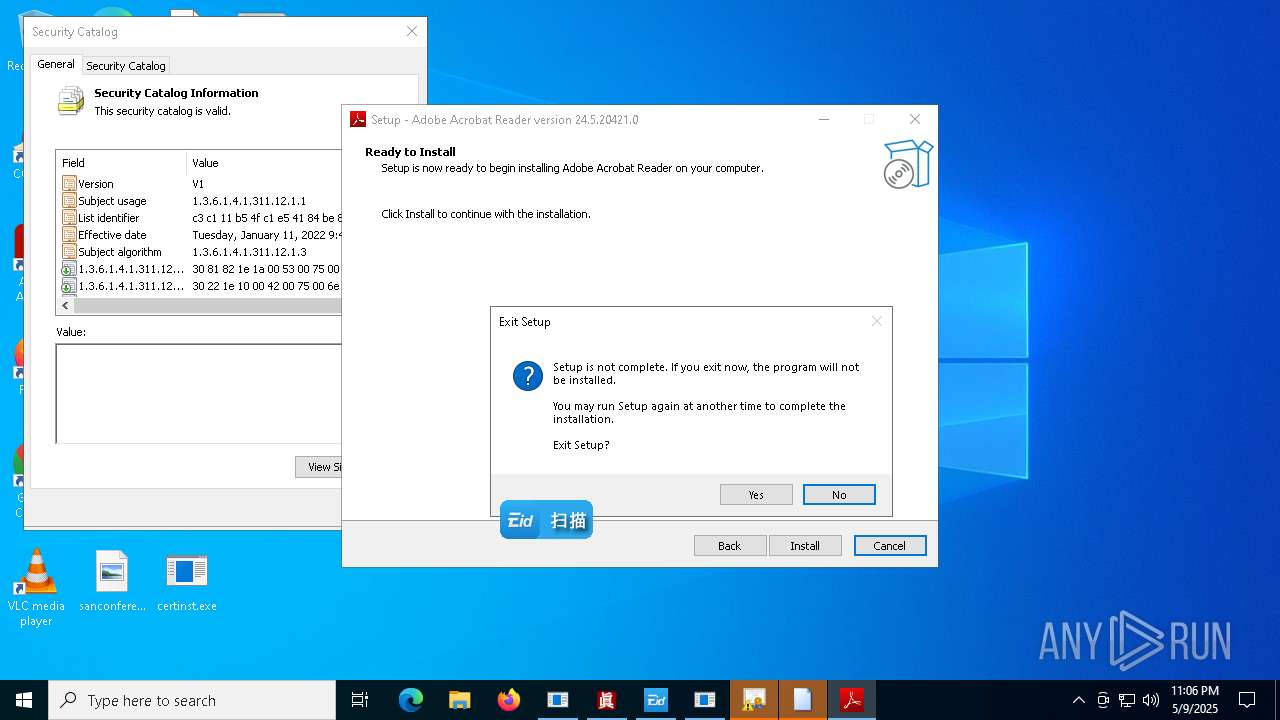
Task: Click the View Signature button
Action: pyautogui.click(x=318, y=467)
